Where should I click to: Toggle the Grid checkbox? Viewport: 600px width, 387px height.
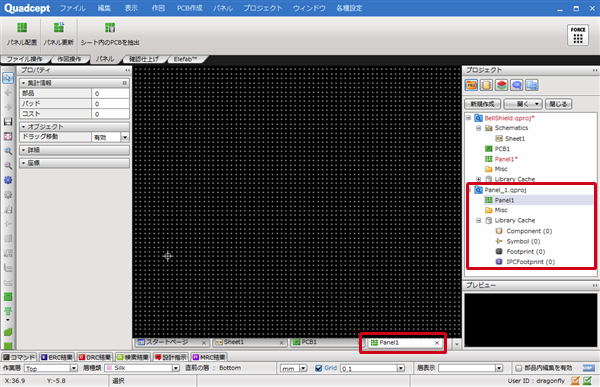(318, 368)
